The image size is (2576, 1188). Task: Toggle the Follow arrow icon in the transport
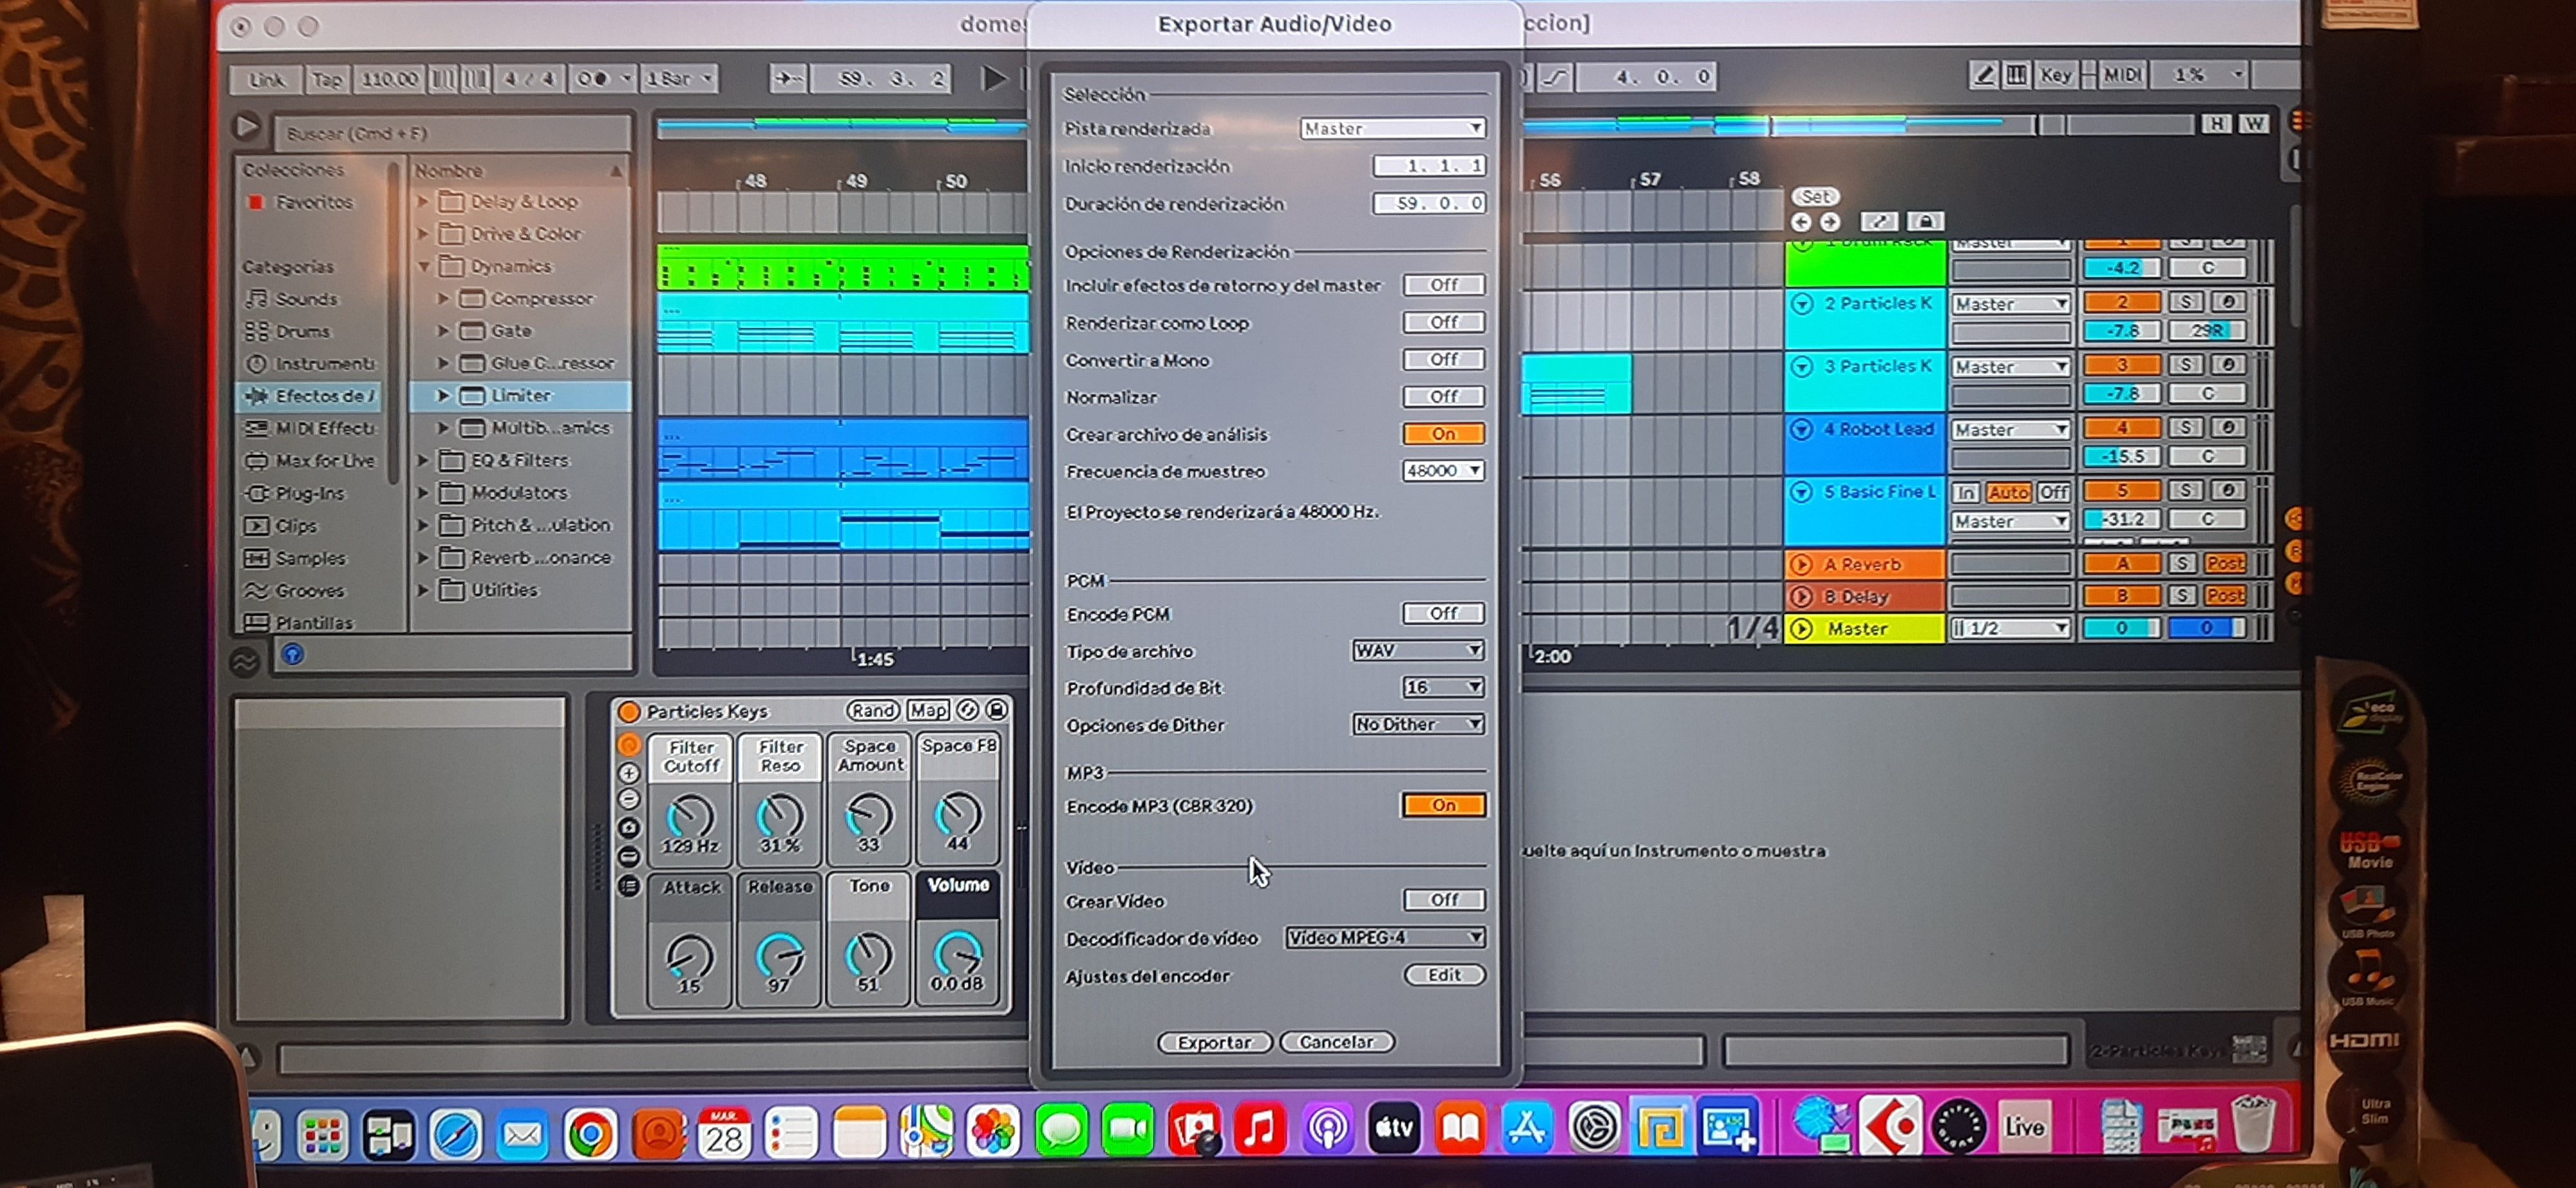(789, 79)
